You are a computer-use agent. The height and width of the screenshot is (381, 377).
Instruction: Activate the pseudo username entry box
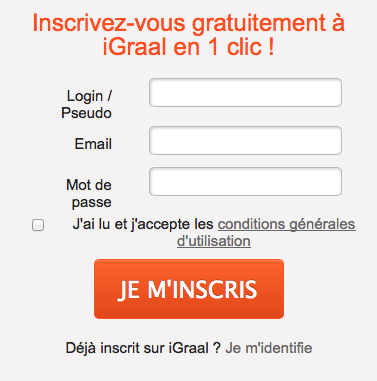(245, 93)
